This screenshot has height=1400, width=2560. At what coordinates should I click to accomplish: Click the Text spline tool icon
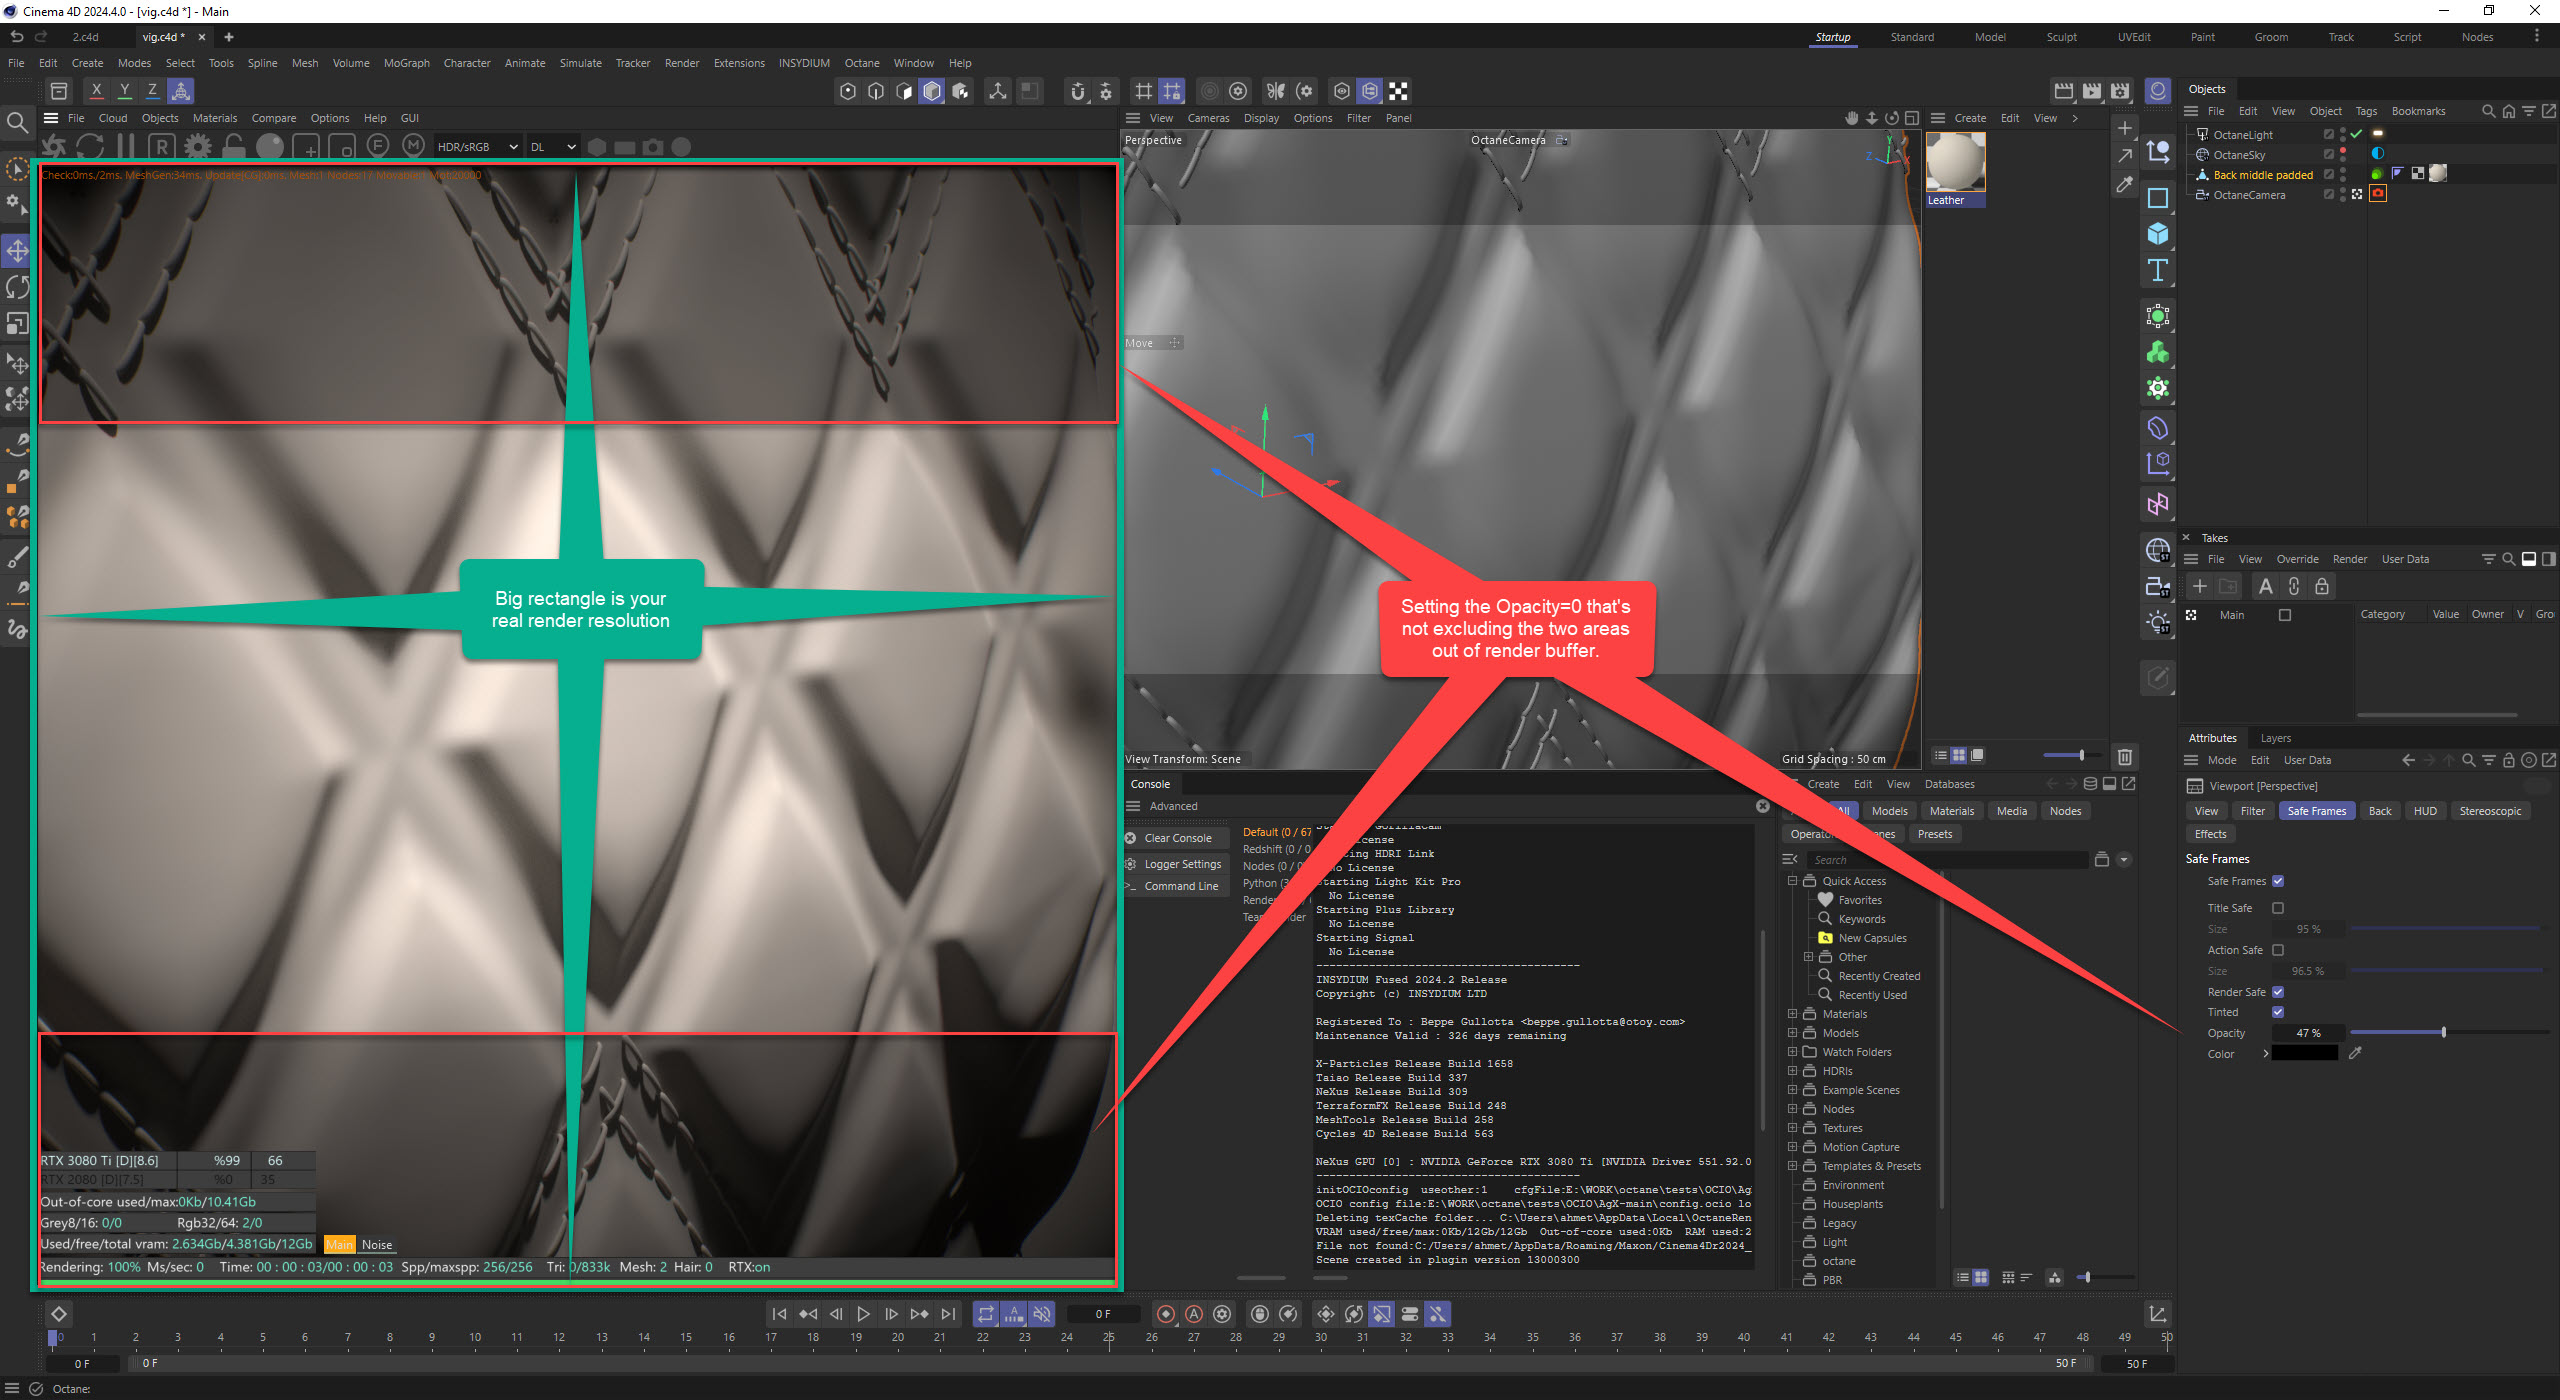[x=2157, y=271]
